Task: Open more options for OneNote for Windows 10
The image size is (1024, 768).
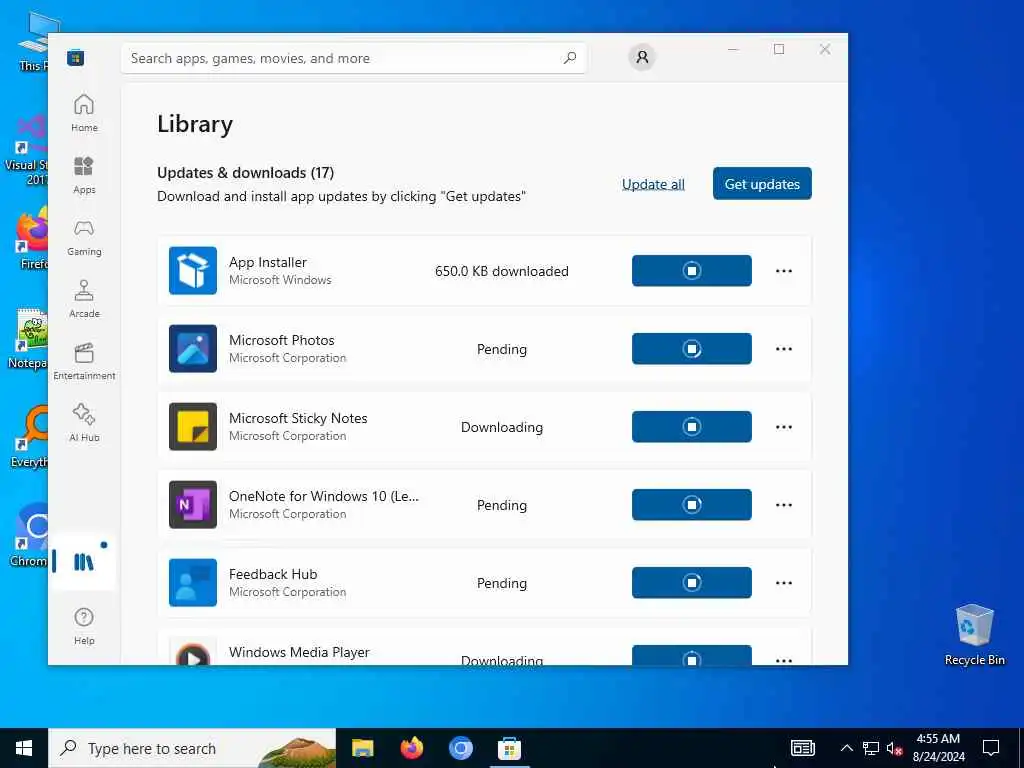Action: (x=784, y=505)
